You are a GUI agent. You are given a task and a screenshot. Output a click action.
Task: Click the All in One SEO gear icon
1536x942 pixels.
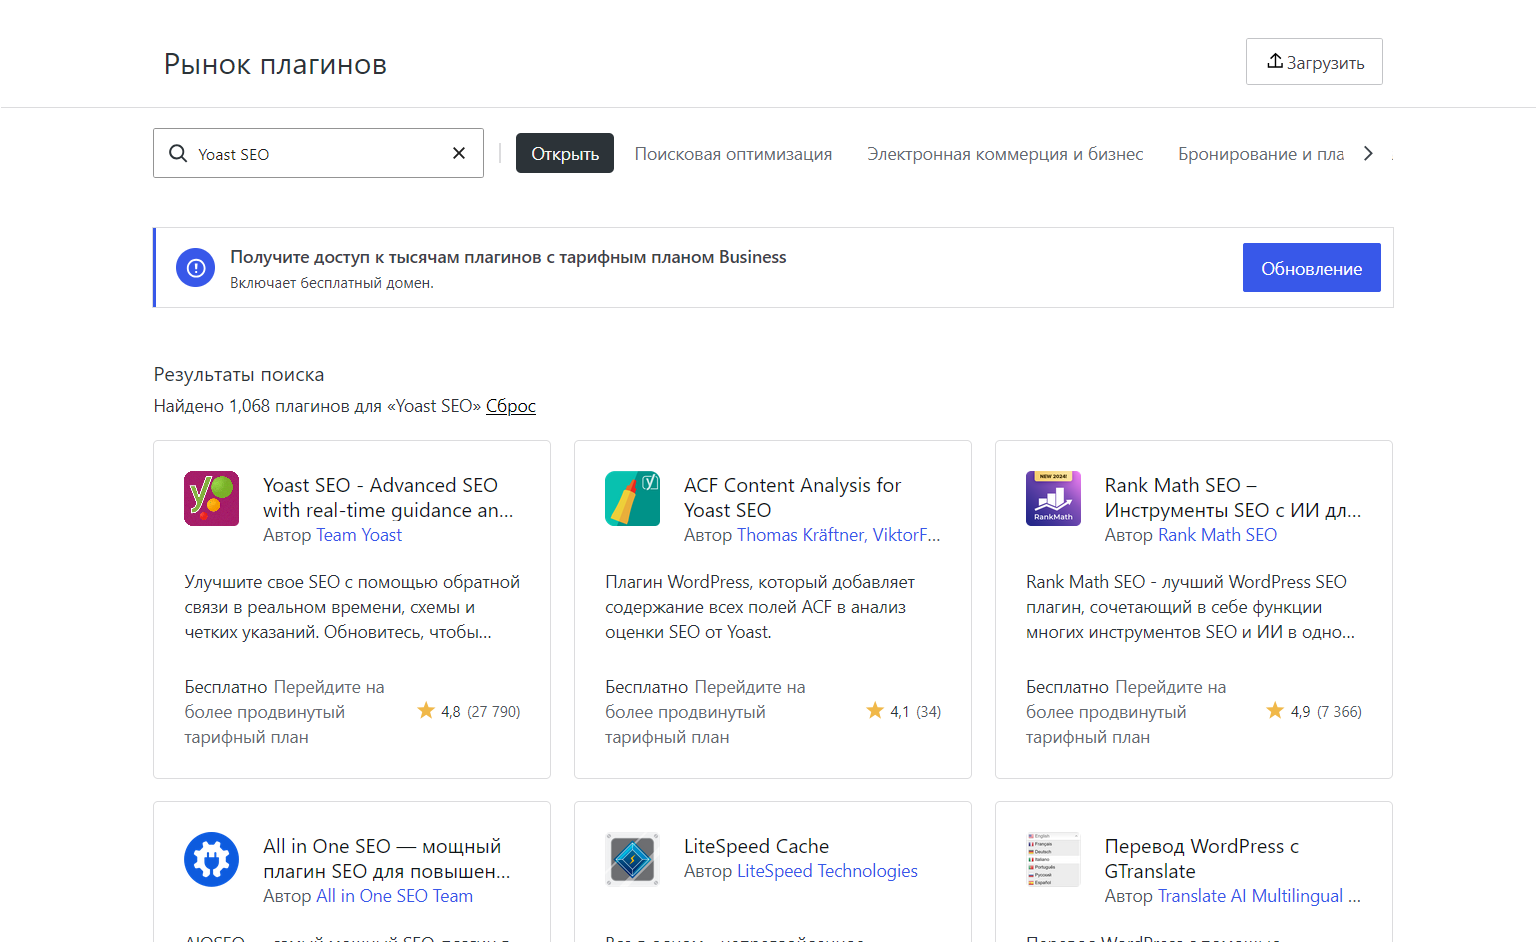[x=211, y=859]
